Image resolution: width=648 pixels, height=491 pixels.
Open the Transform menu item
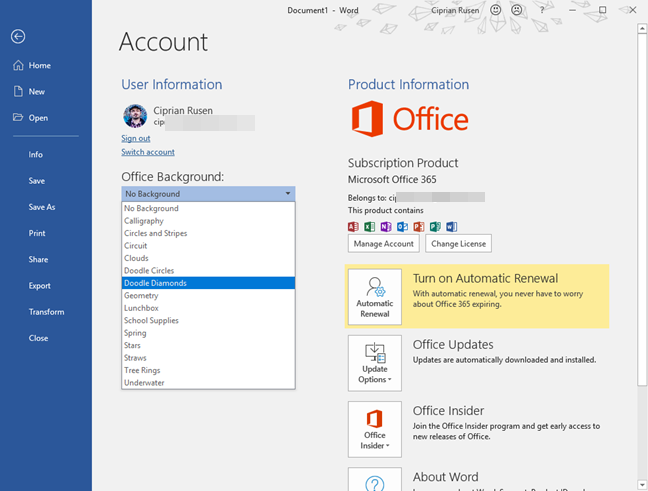(46, 312)
